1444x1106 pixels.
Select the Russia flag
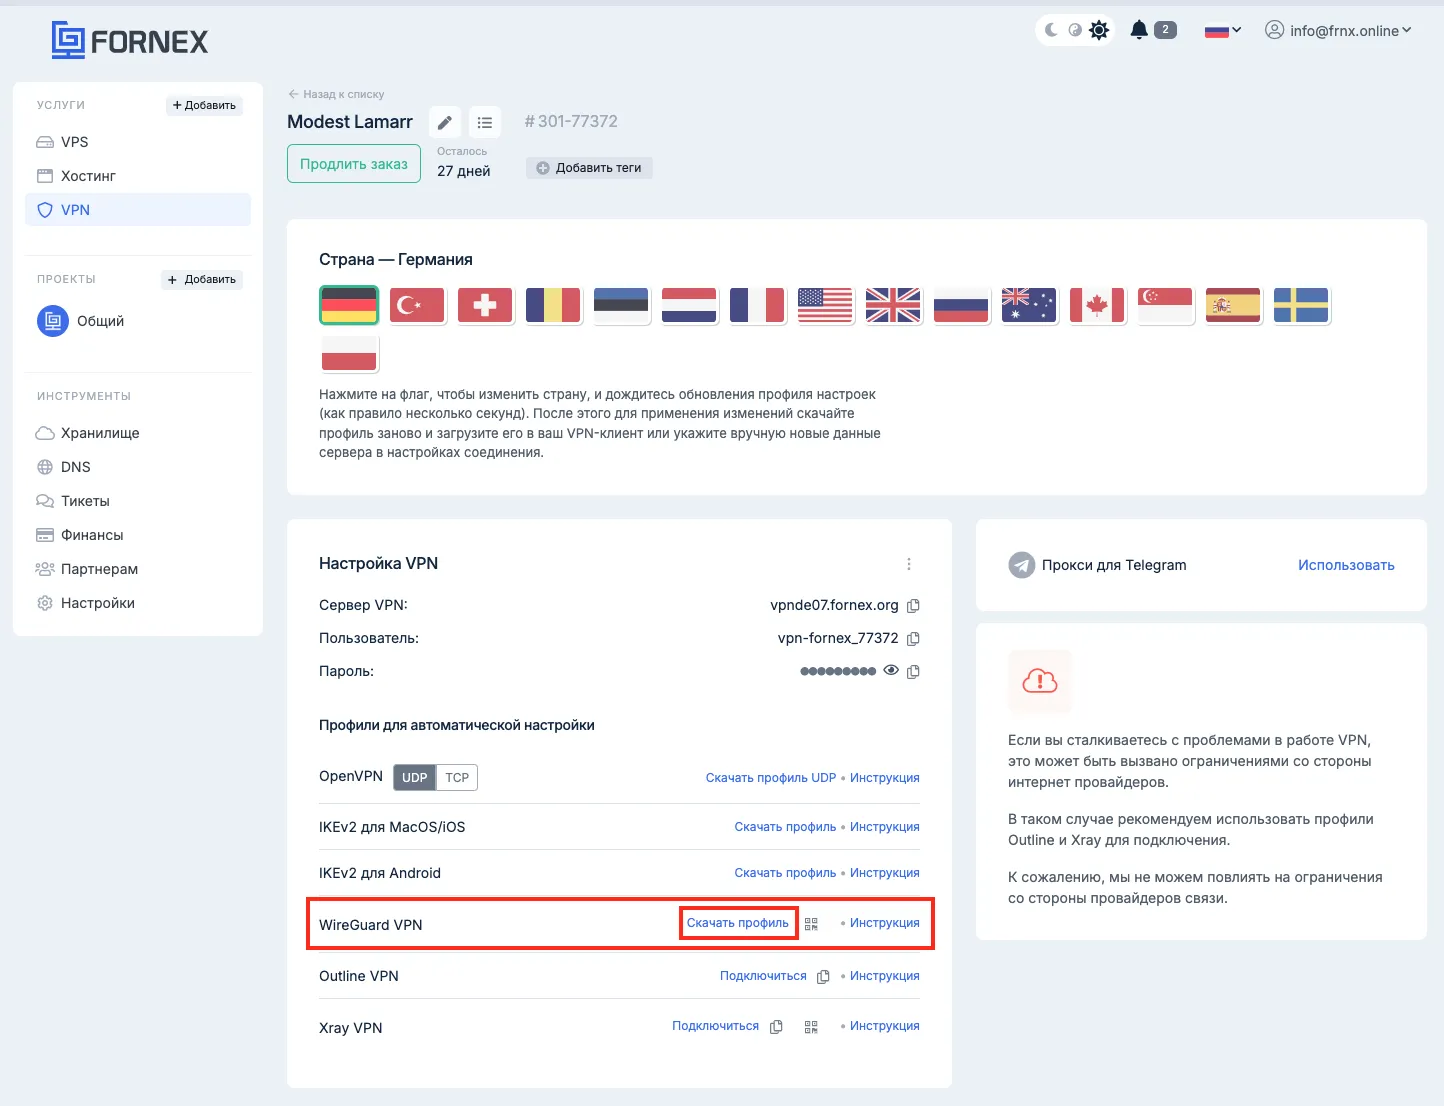[961, 305]
